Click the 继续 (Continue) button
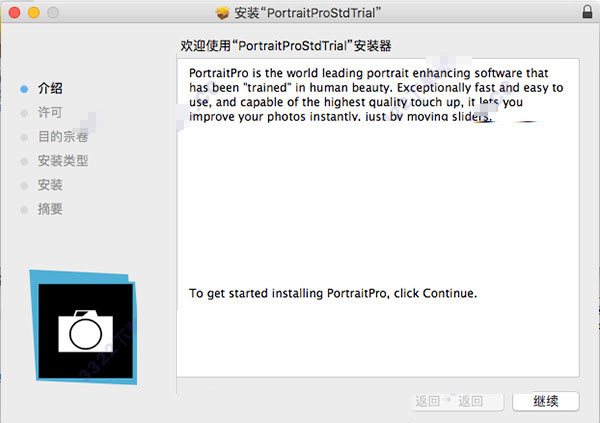 pyautogui.click(x=546, y=401)
